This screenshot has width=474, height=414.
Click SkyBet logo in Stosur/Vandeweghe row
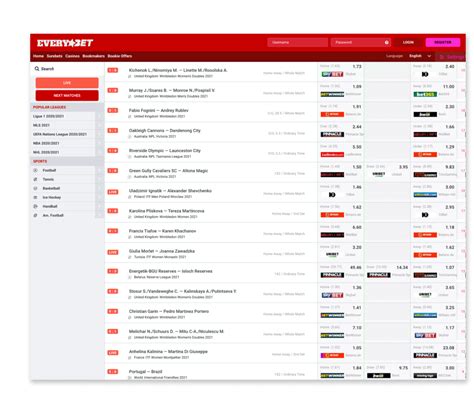pyautogui.click(x=332, y=295)
